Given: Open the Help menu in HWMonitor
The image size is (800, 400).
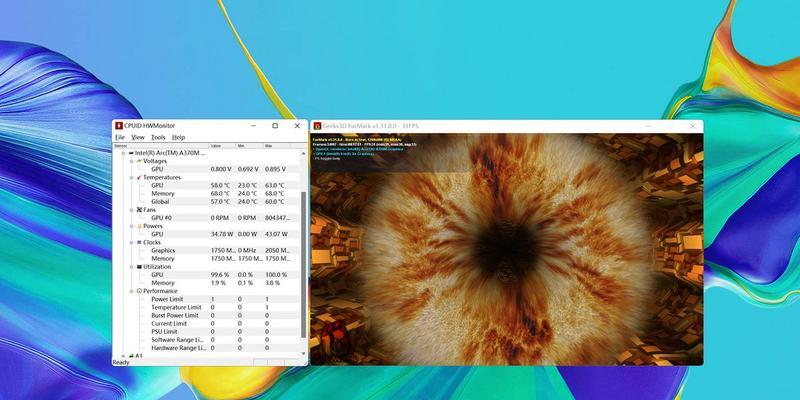Looking at the screenshot, I should pyautogui.click(x=178, y=137).
